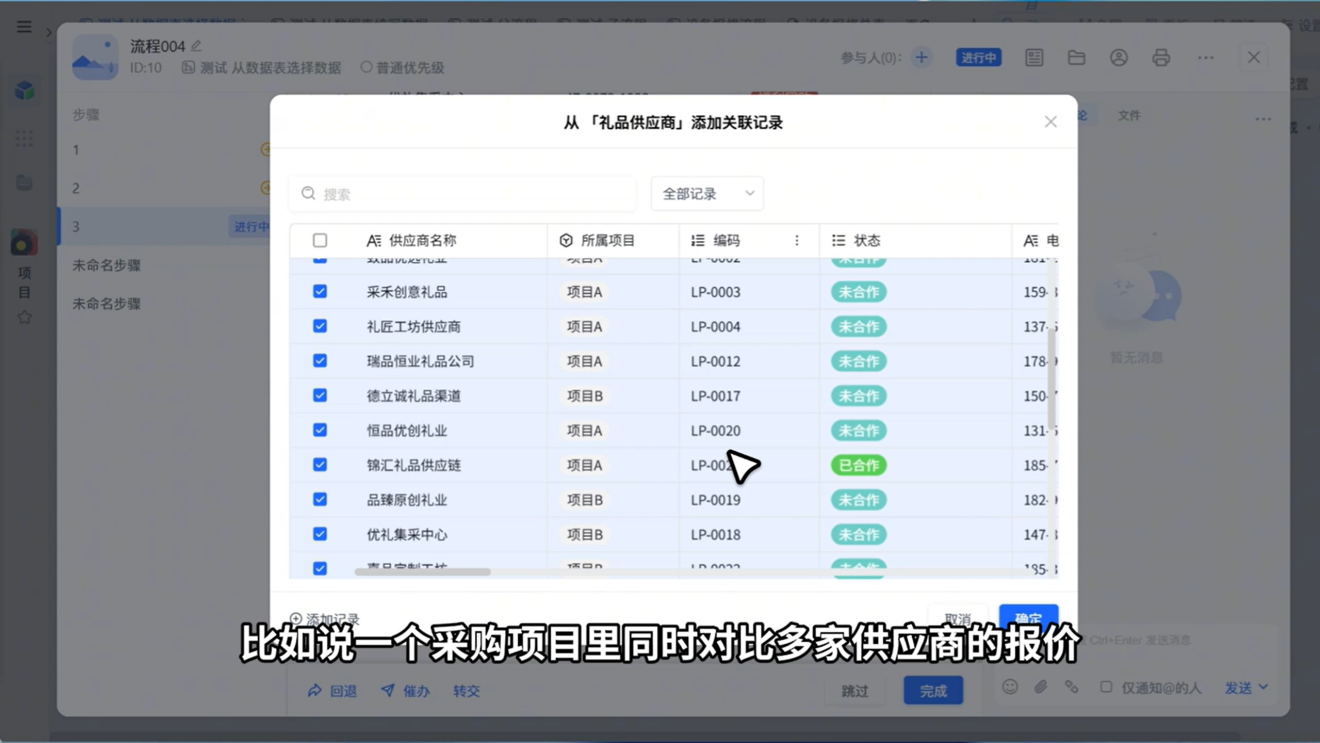Close the add linked records dialog
The image size is (1320, 743).
tap(1050, 122)
